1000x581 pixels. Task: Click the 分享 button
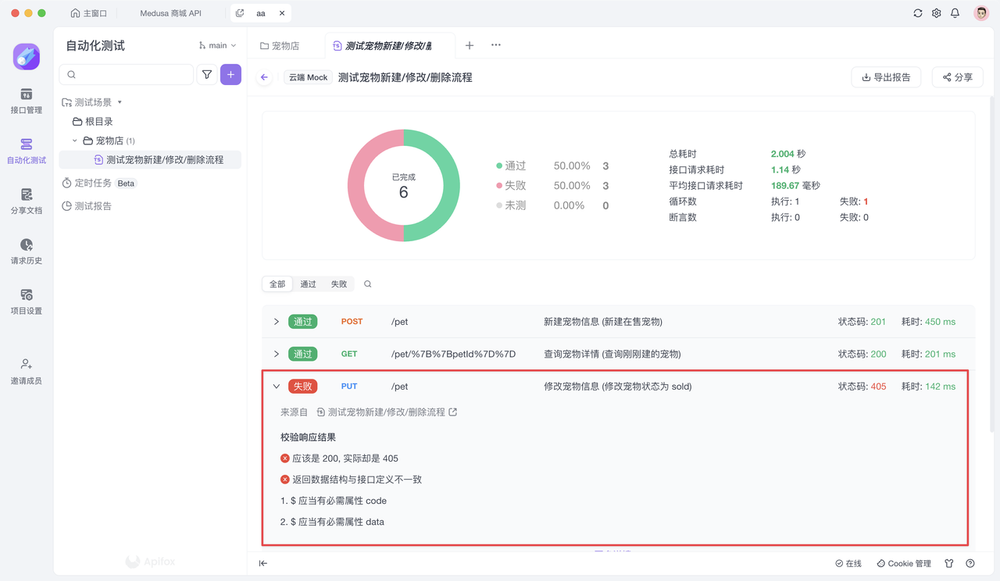click(x=957, y=77)
